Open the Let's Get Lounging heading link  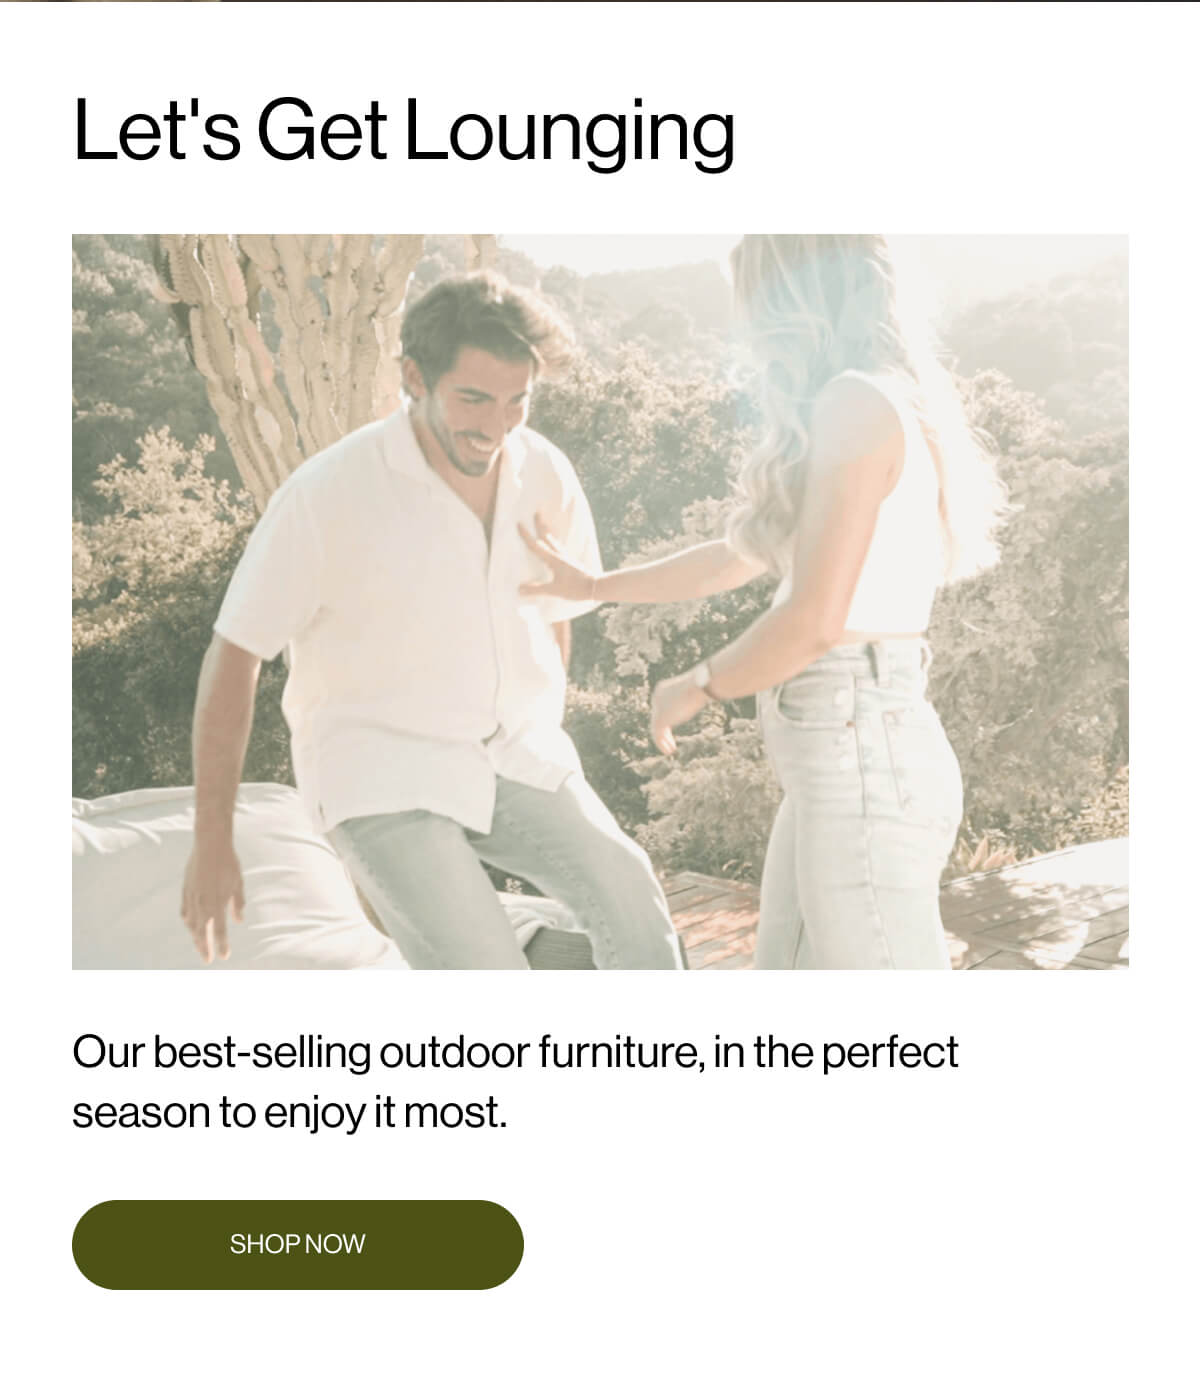click(404, 132)
